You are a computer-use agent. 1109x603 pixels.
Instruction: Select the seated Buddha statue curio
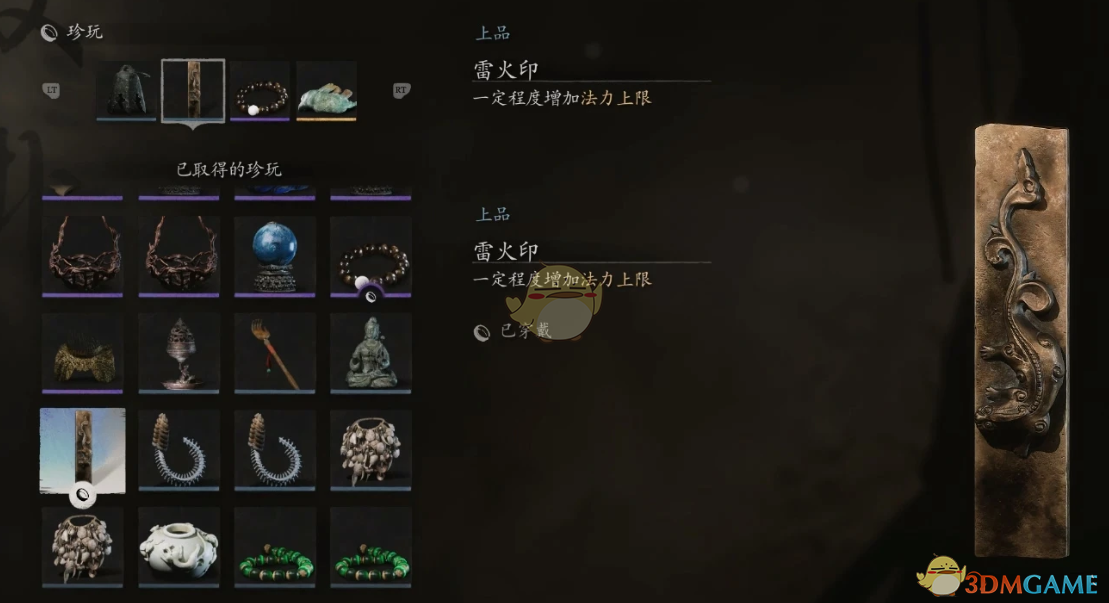coord(371,353)
